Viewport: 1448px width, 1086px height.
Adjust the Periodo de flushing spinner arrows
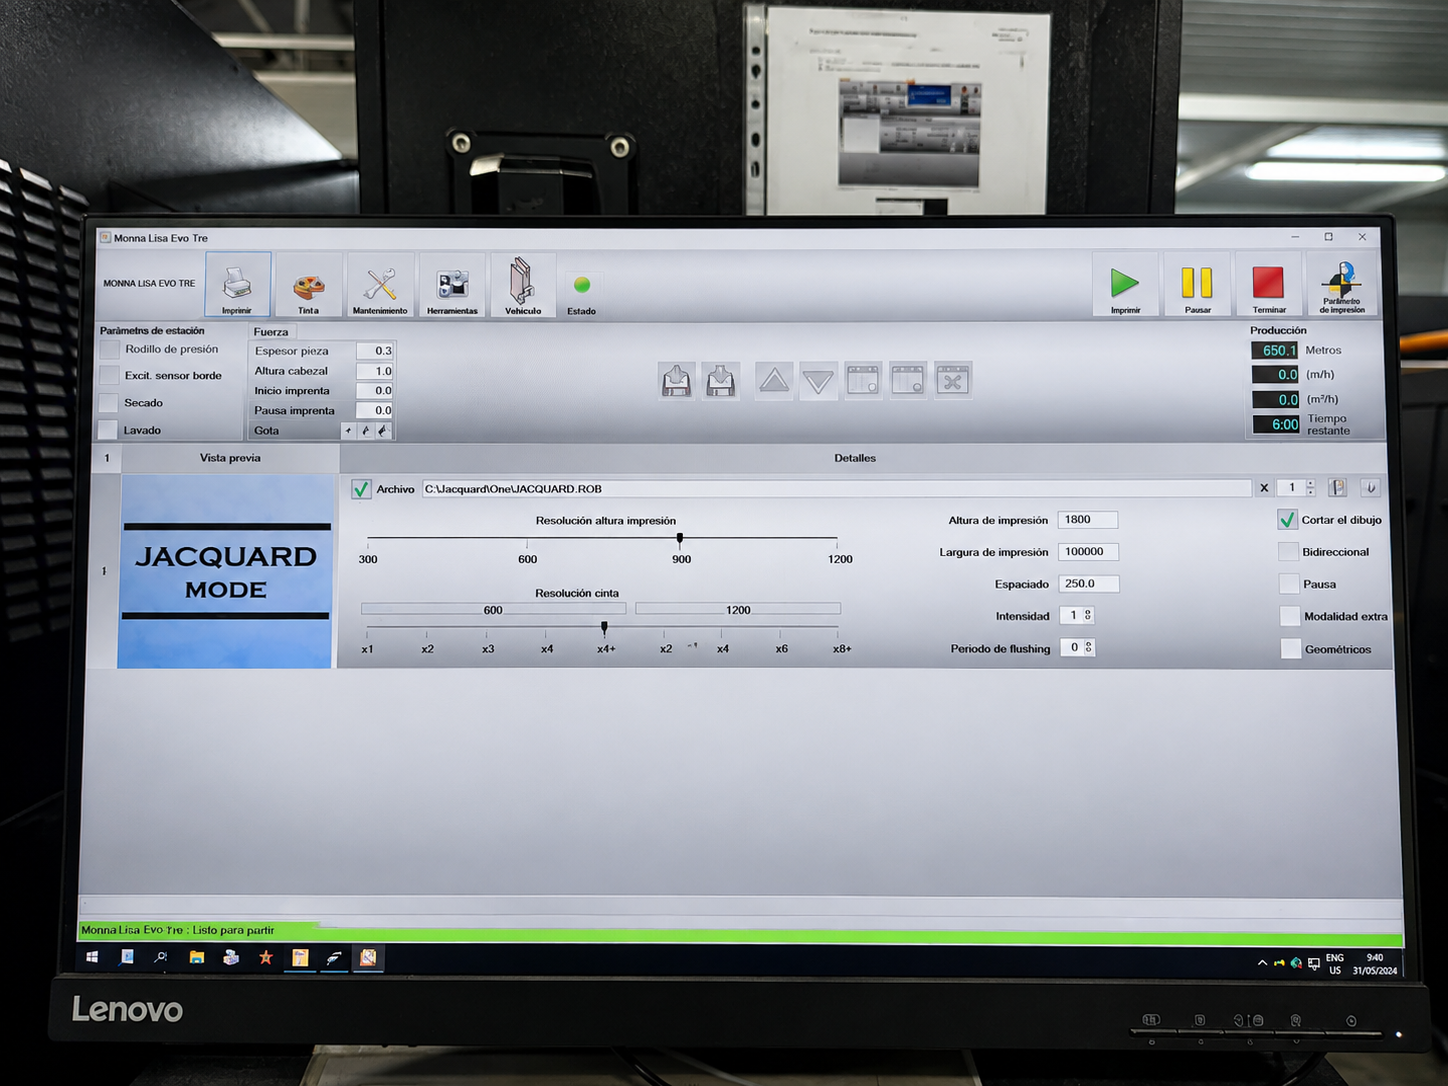[1089, 648]
